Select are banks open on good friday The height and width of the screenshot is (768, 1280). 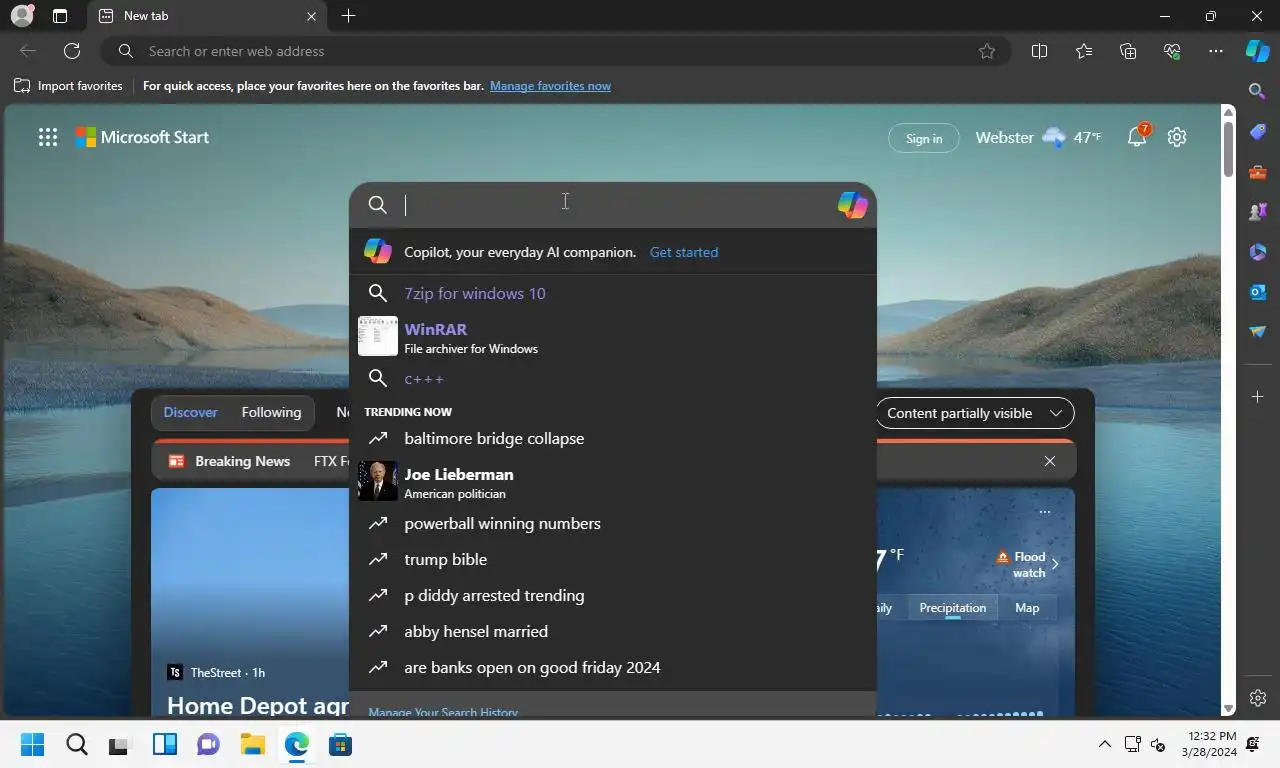[x=612, y=667]
